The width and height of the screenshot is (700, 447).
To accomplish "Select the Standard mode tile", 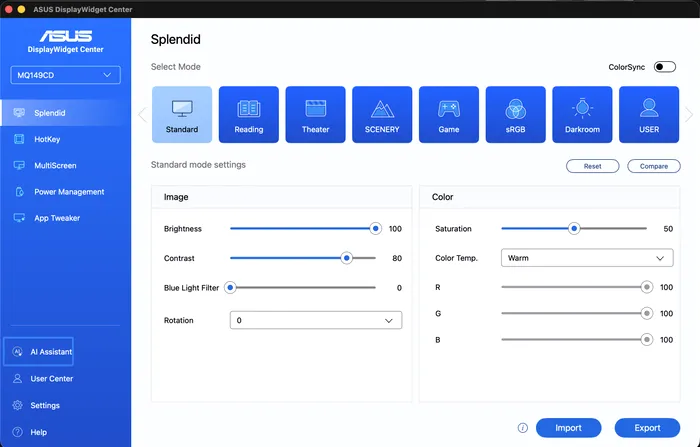I will tap(182, 115).
